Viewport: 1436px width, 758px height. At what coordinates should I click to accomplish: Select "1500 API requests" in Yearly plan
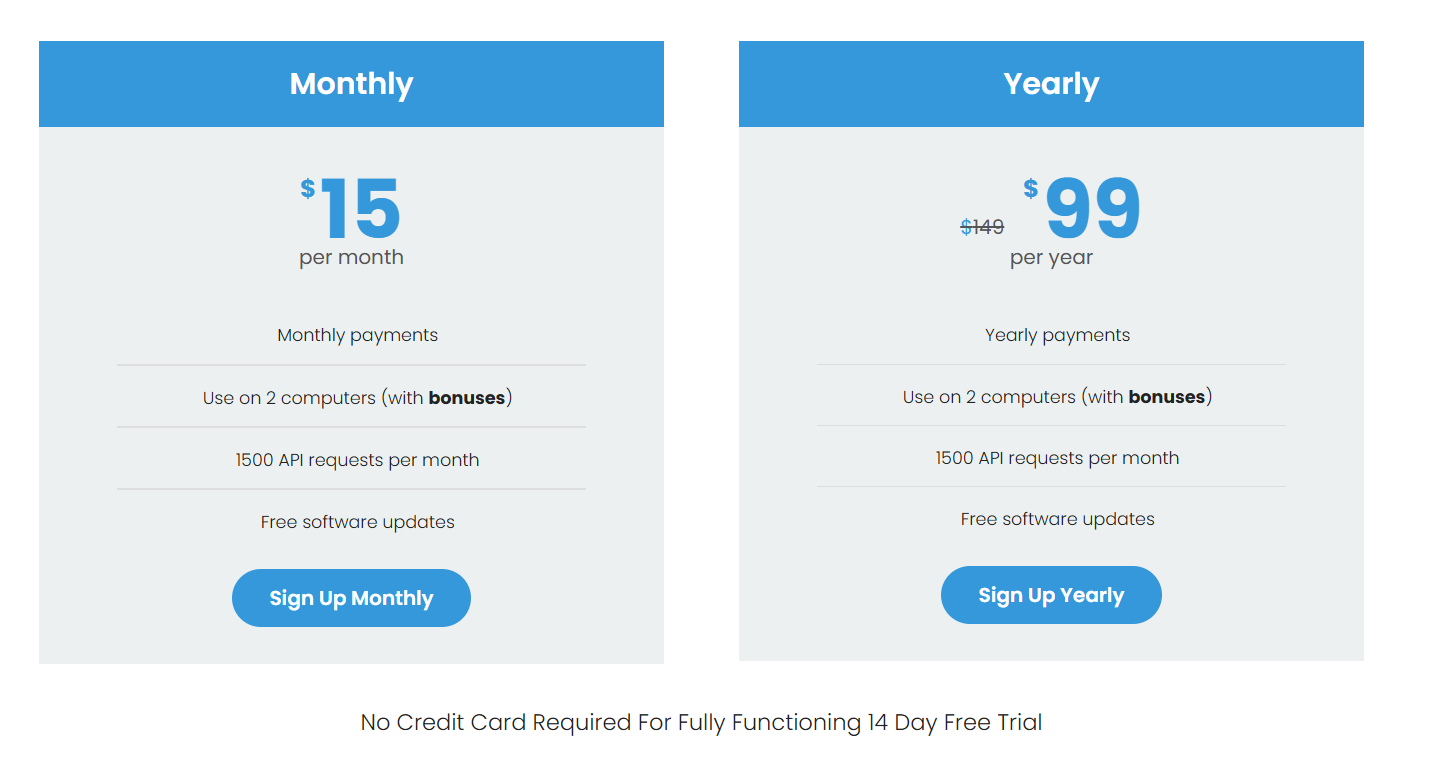[1057, 458]
